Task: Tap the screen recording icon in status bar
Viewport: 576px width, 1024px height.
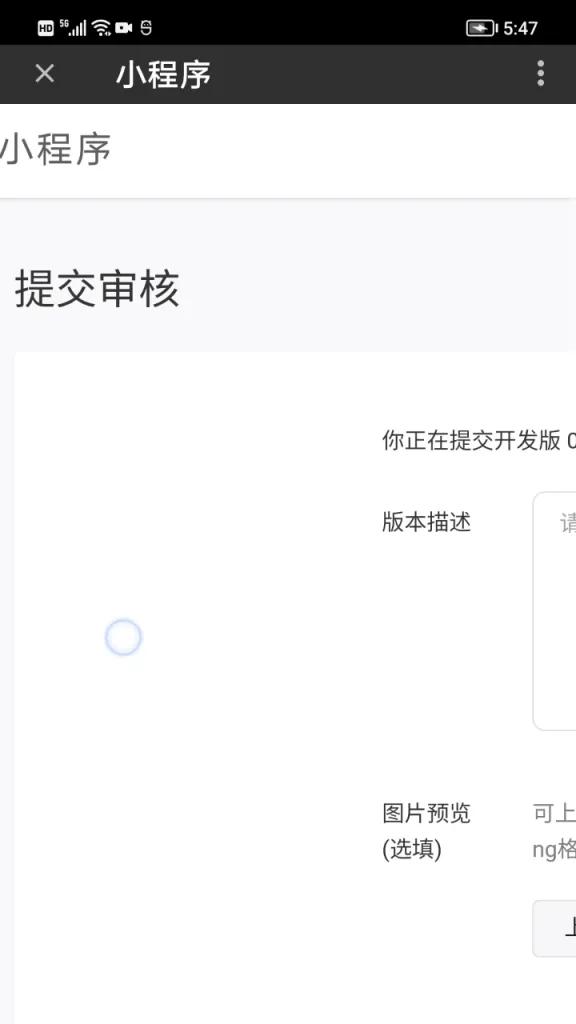Action: pos(125,28)
